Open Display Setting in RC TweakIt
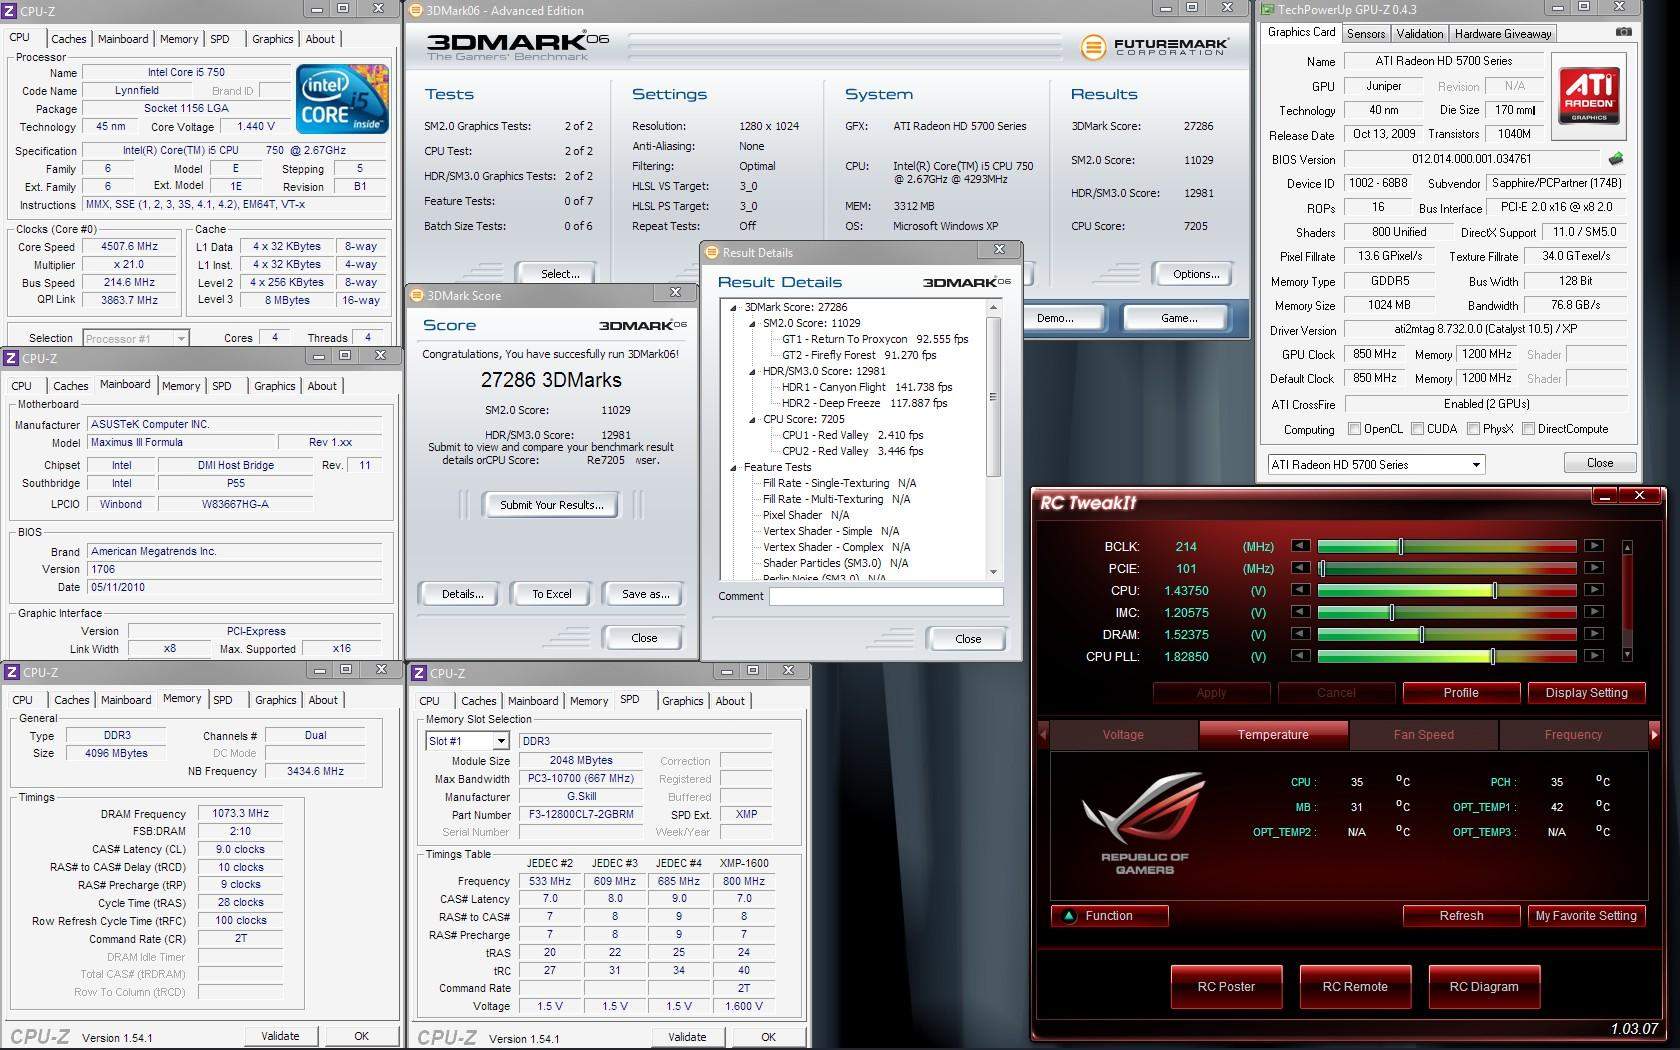 coord(1586,693)
